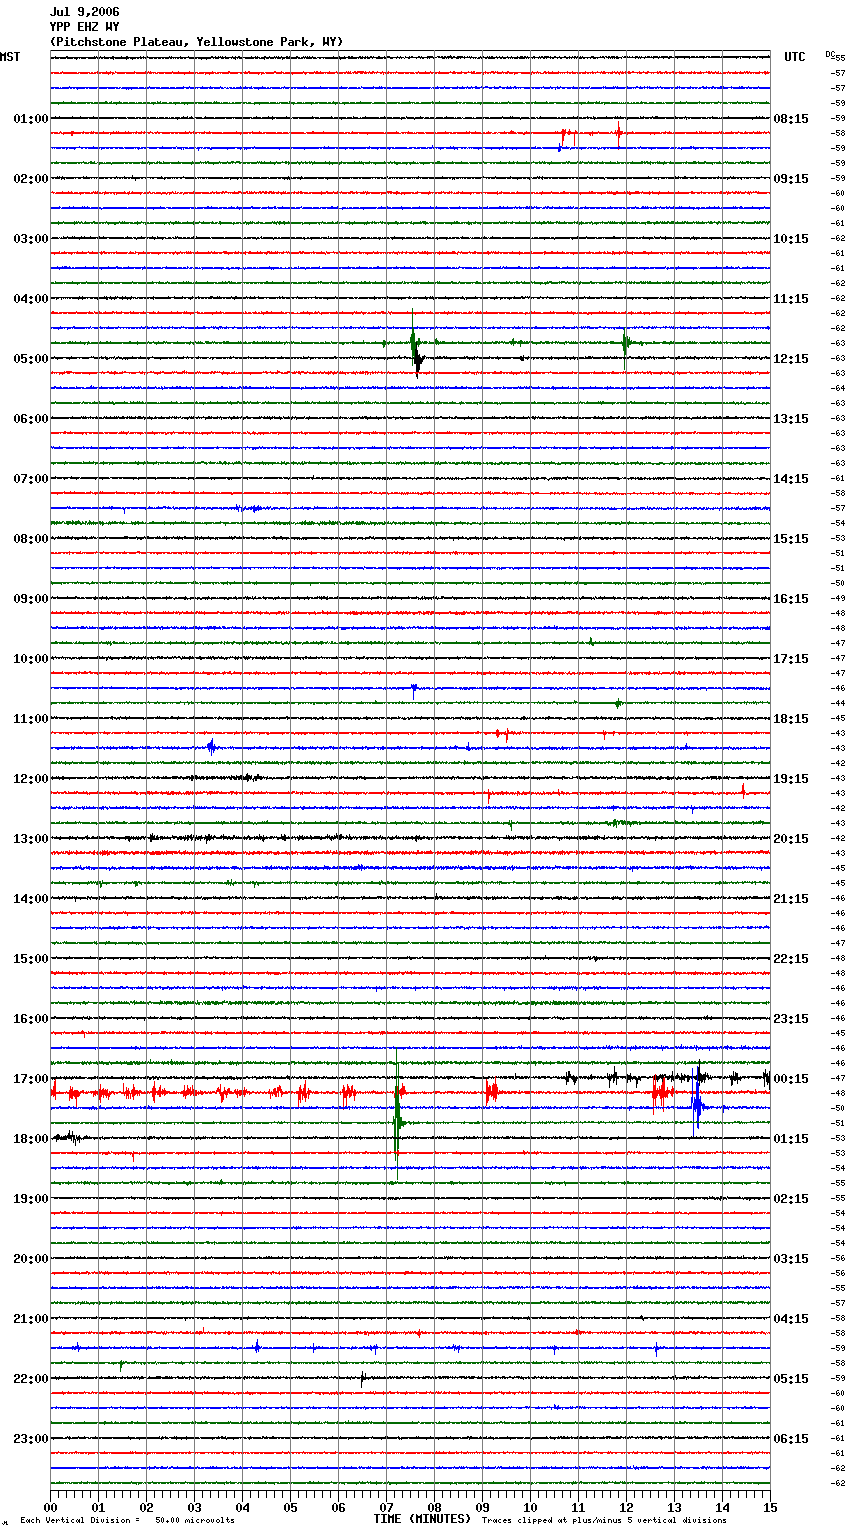Click the "15:15" UTC row label
Image resolution: width=850 pixels, height=1534 pixels.
(x=791, y=539)
